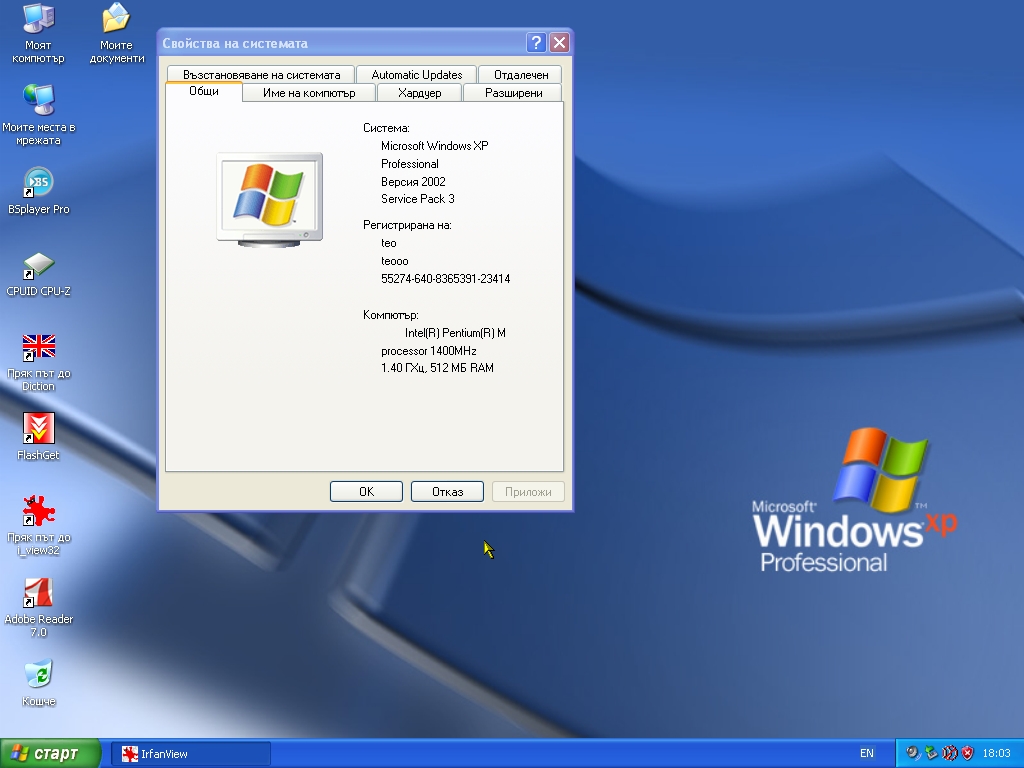Select the Diction shortcut with British flag
Screen dimensions: 1024x768
click(39, 362)
